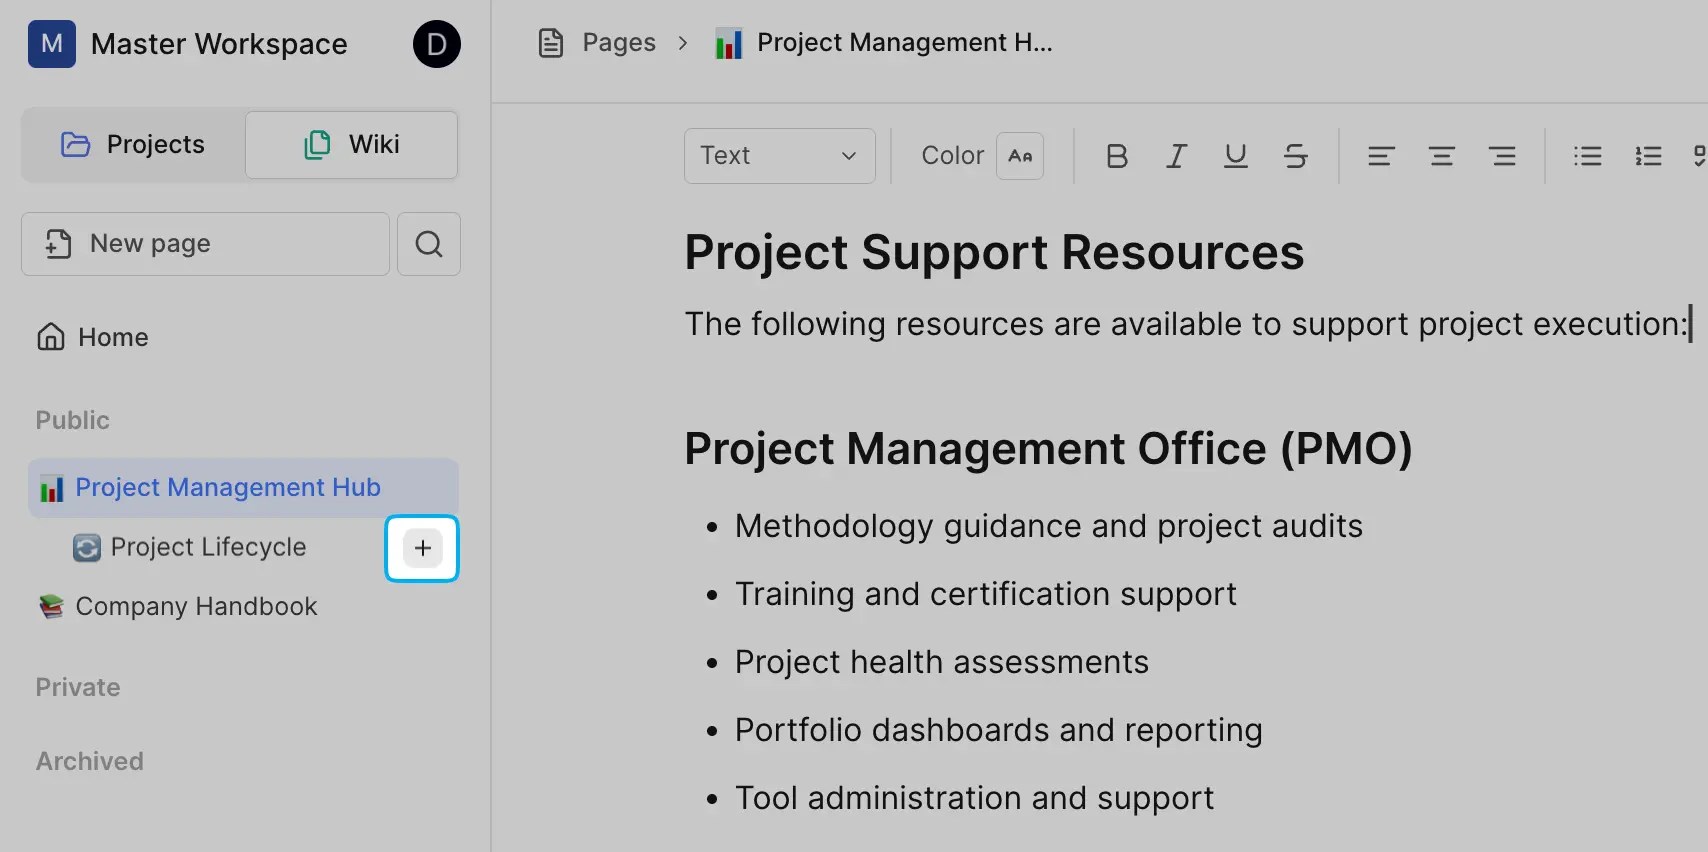Create a New page
The height and width of the screenshot is (852, 1708).
pyautogui.click(x=205, y=244)
